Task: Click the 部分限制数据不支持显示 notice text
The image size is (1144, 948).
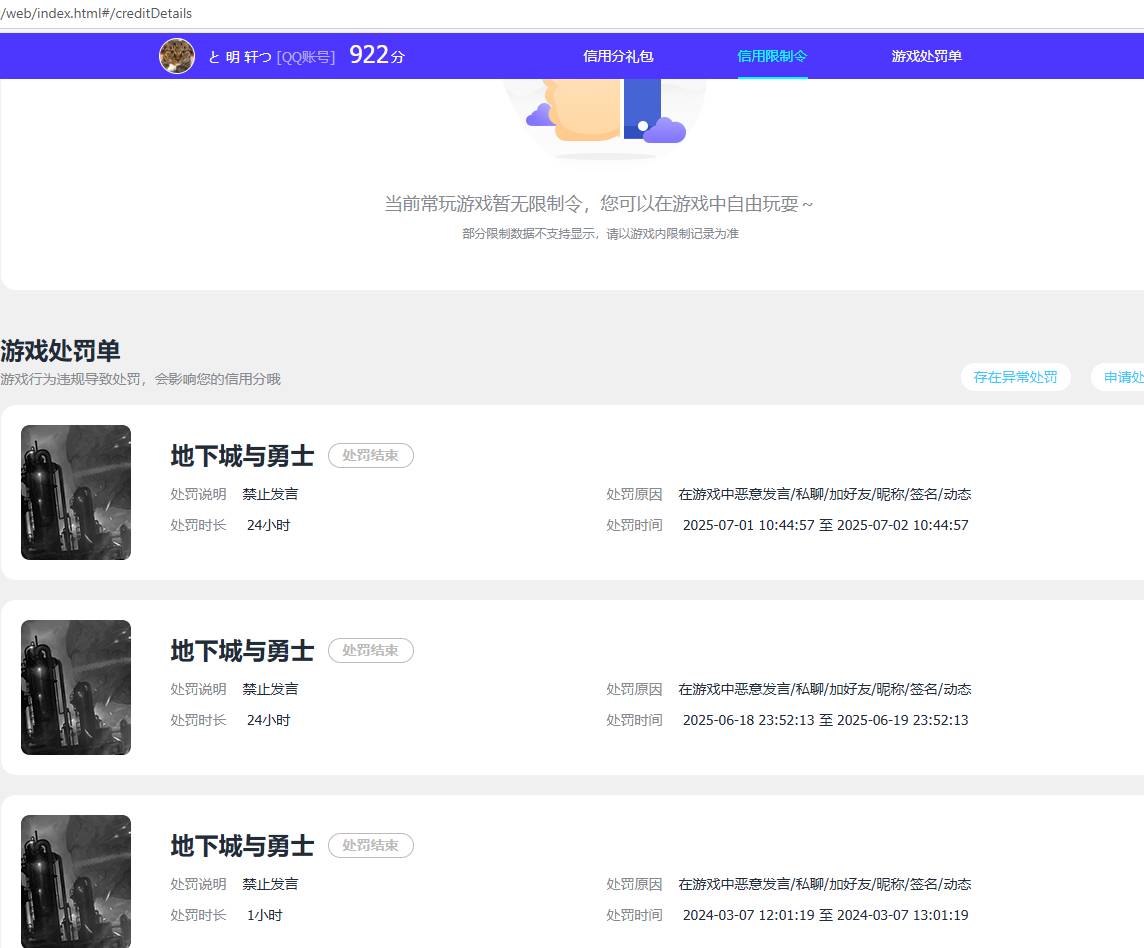Action: 600,232
